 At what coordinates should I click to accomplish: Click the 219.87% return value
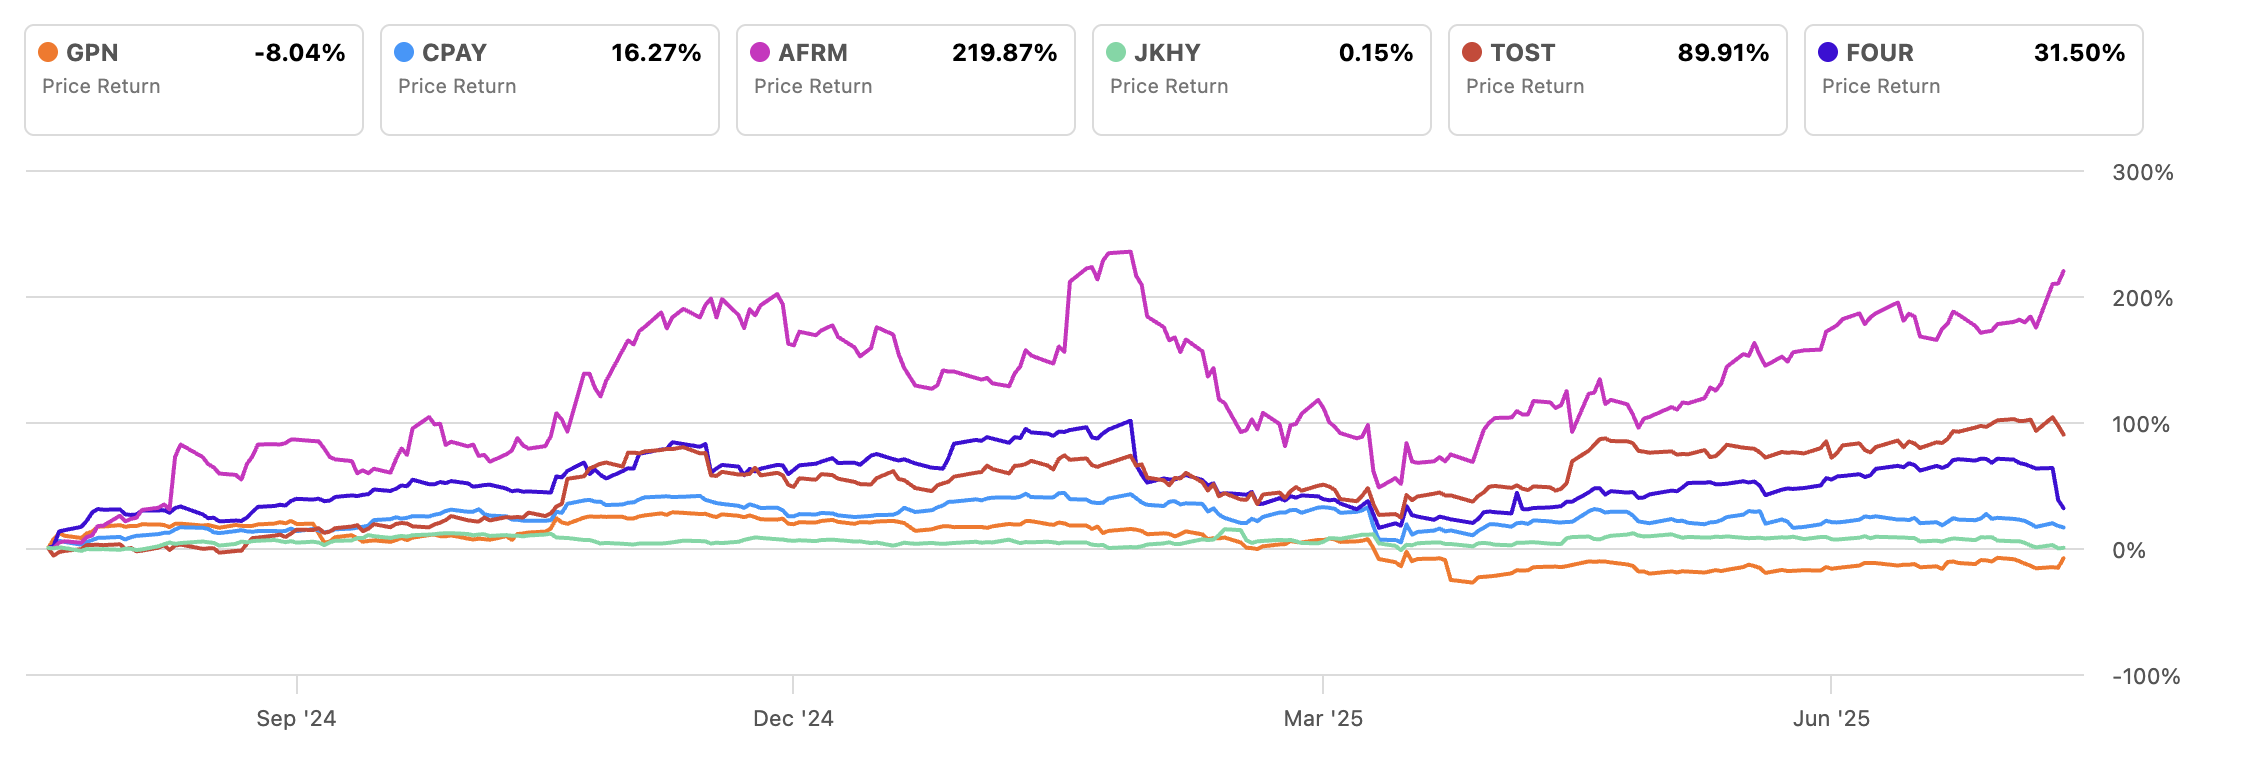coord(1004,53)
